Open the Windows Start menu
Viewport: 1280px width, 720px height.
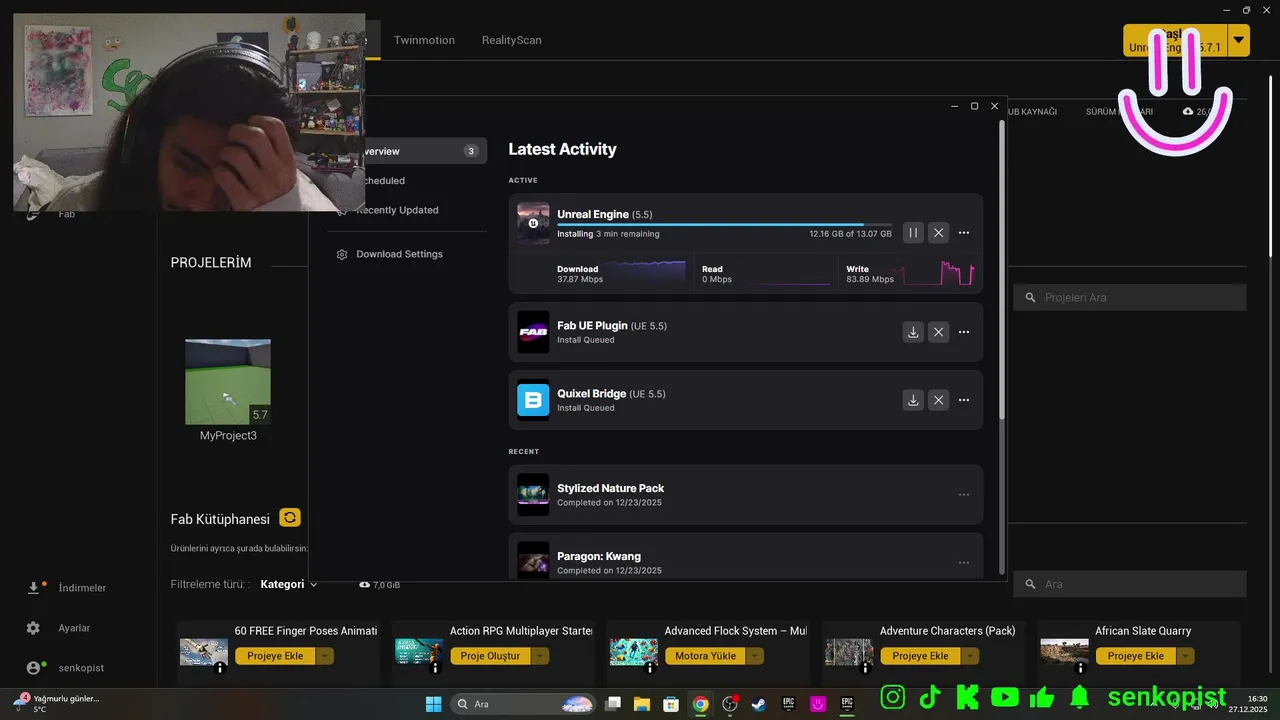pos(434,704)
